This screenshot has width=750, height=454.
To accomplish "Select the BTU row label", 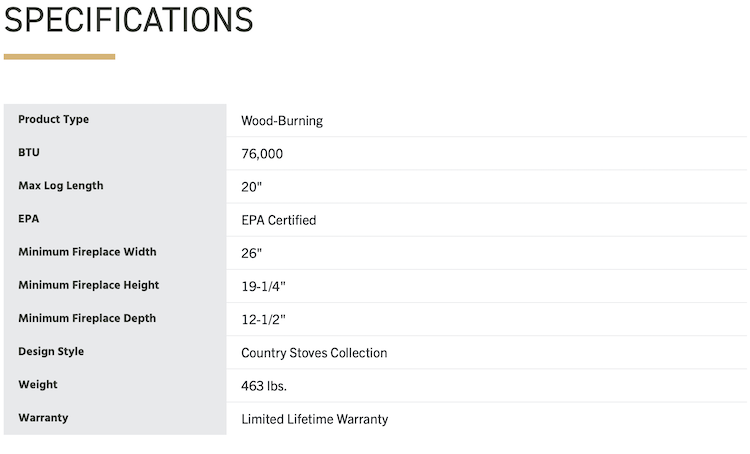I will [x=29, y=153].
